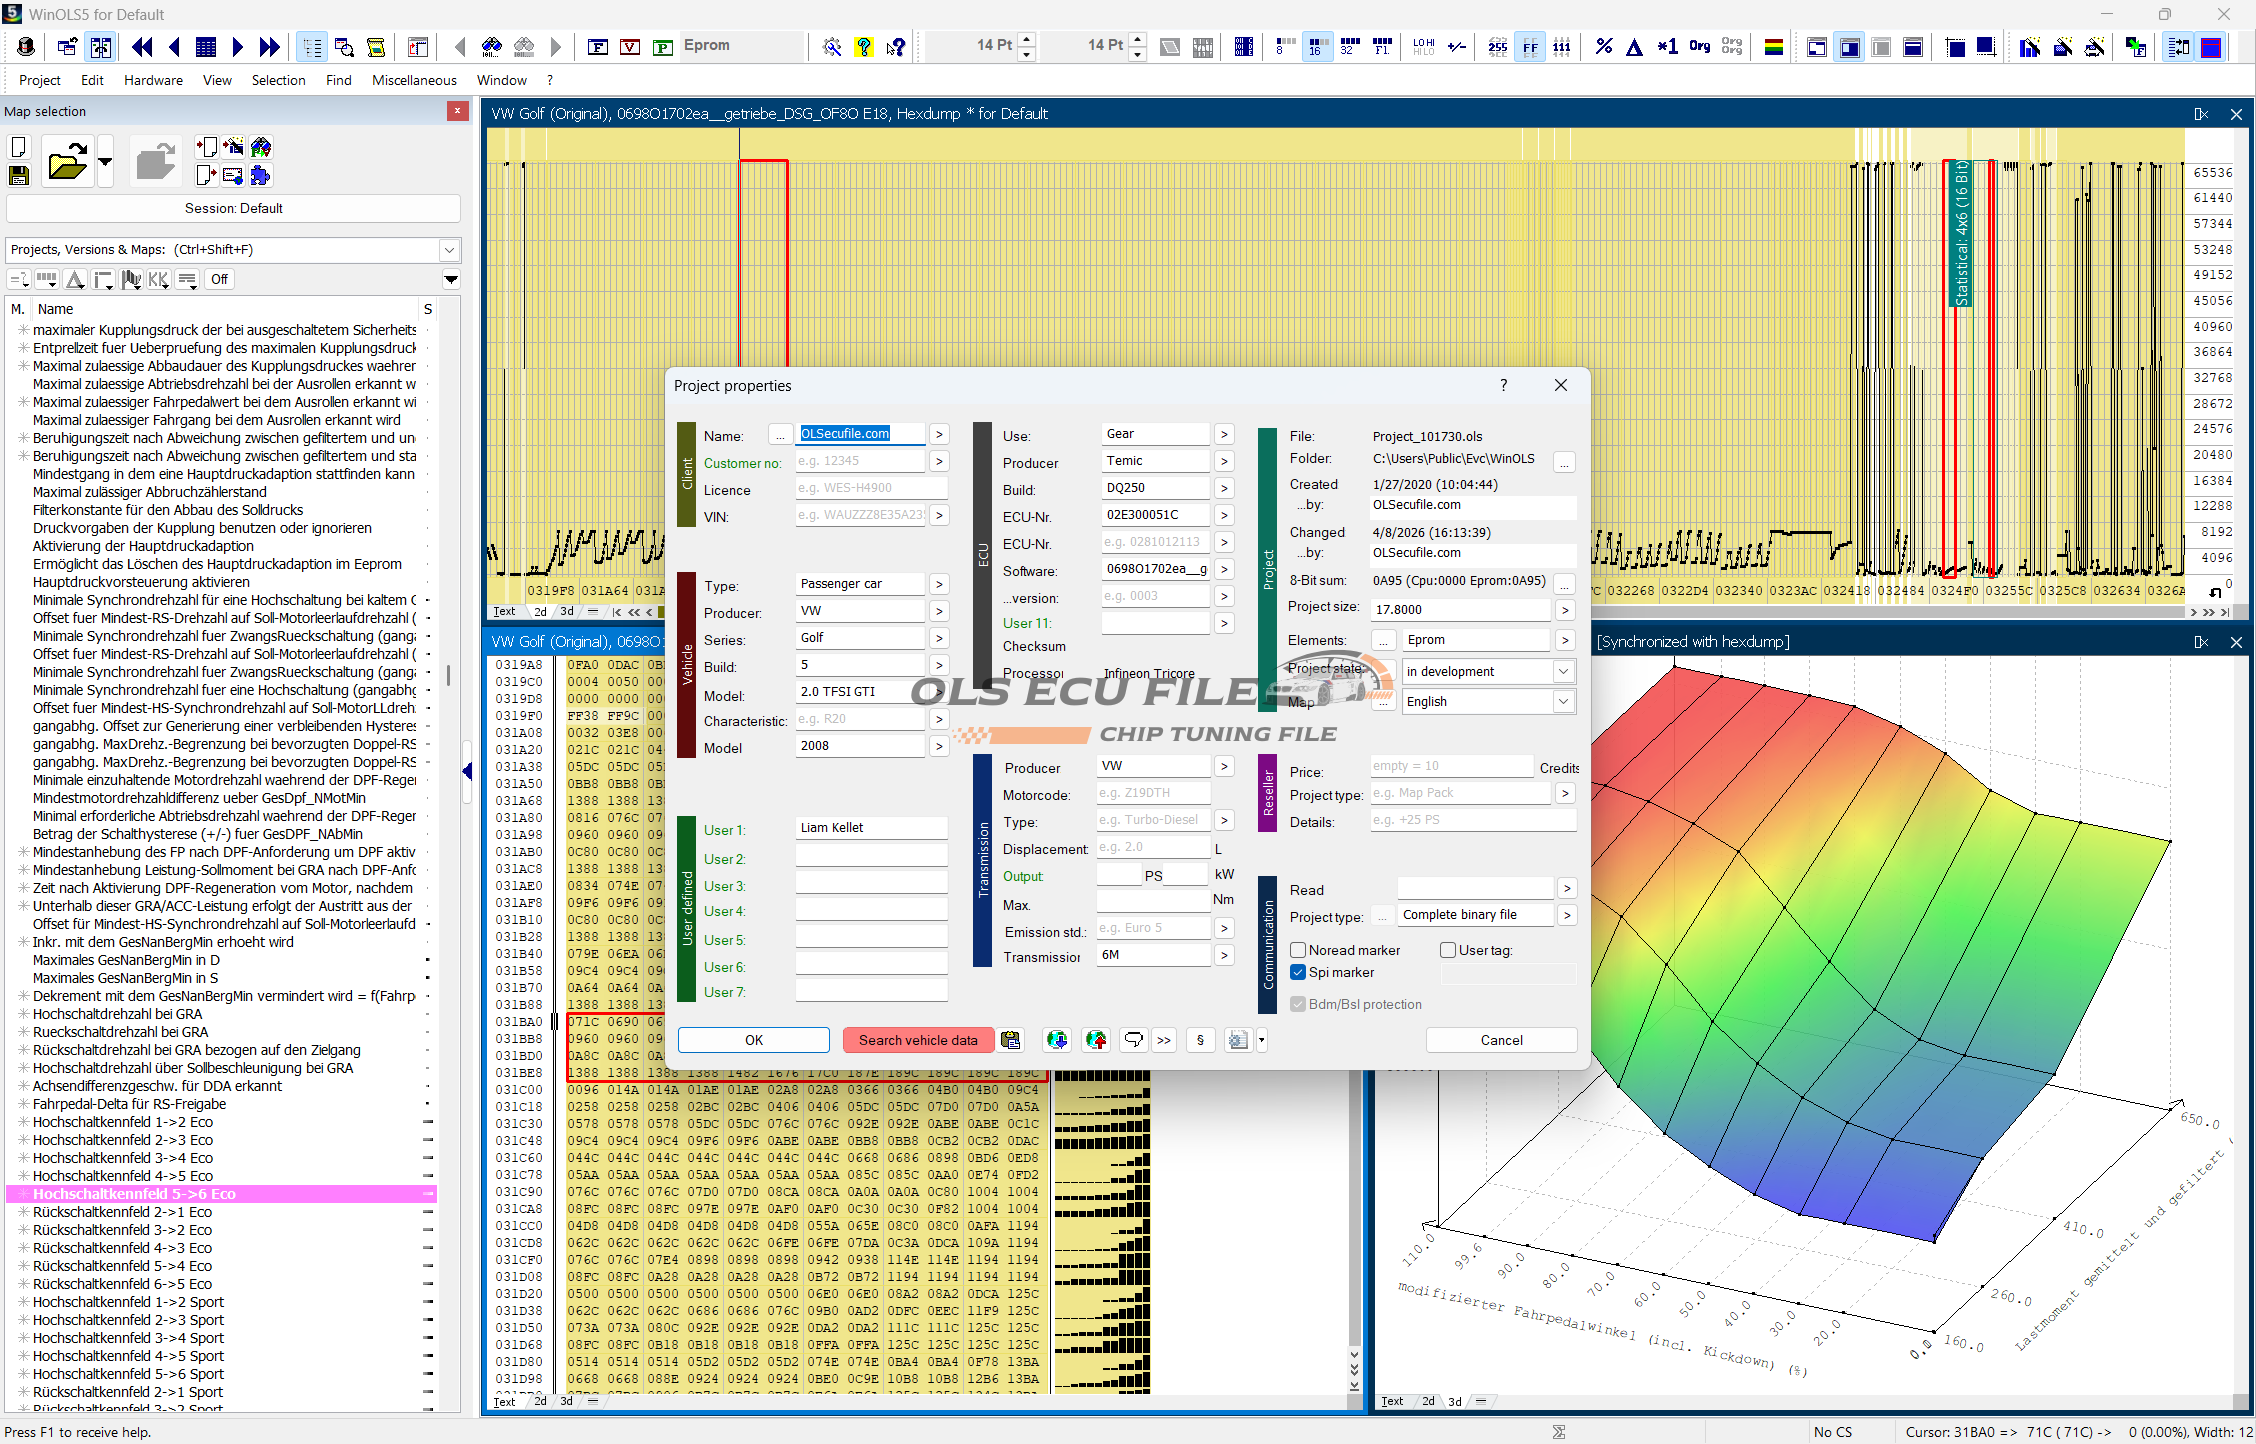The height and width of the screenshot is (1444, 2256).
Task: Check the User tag checkbox
Action: (x=1448, y=950)
